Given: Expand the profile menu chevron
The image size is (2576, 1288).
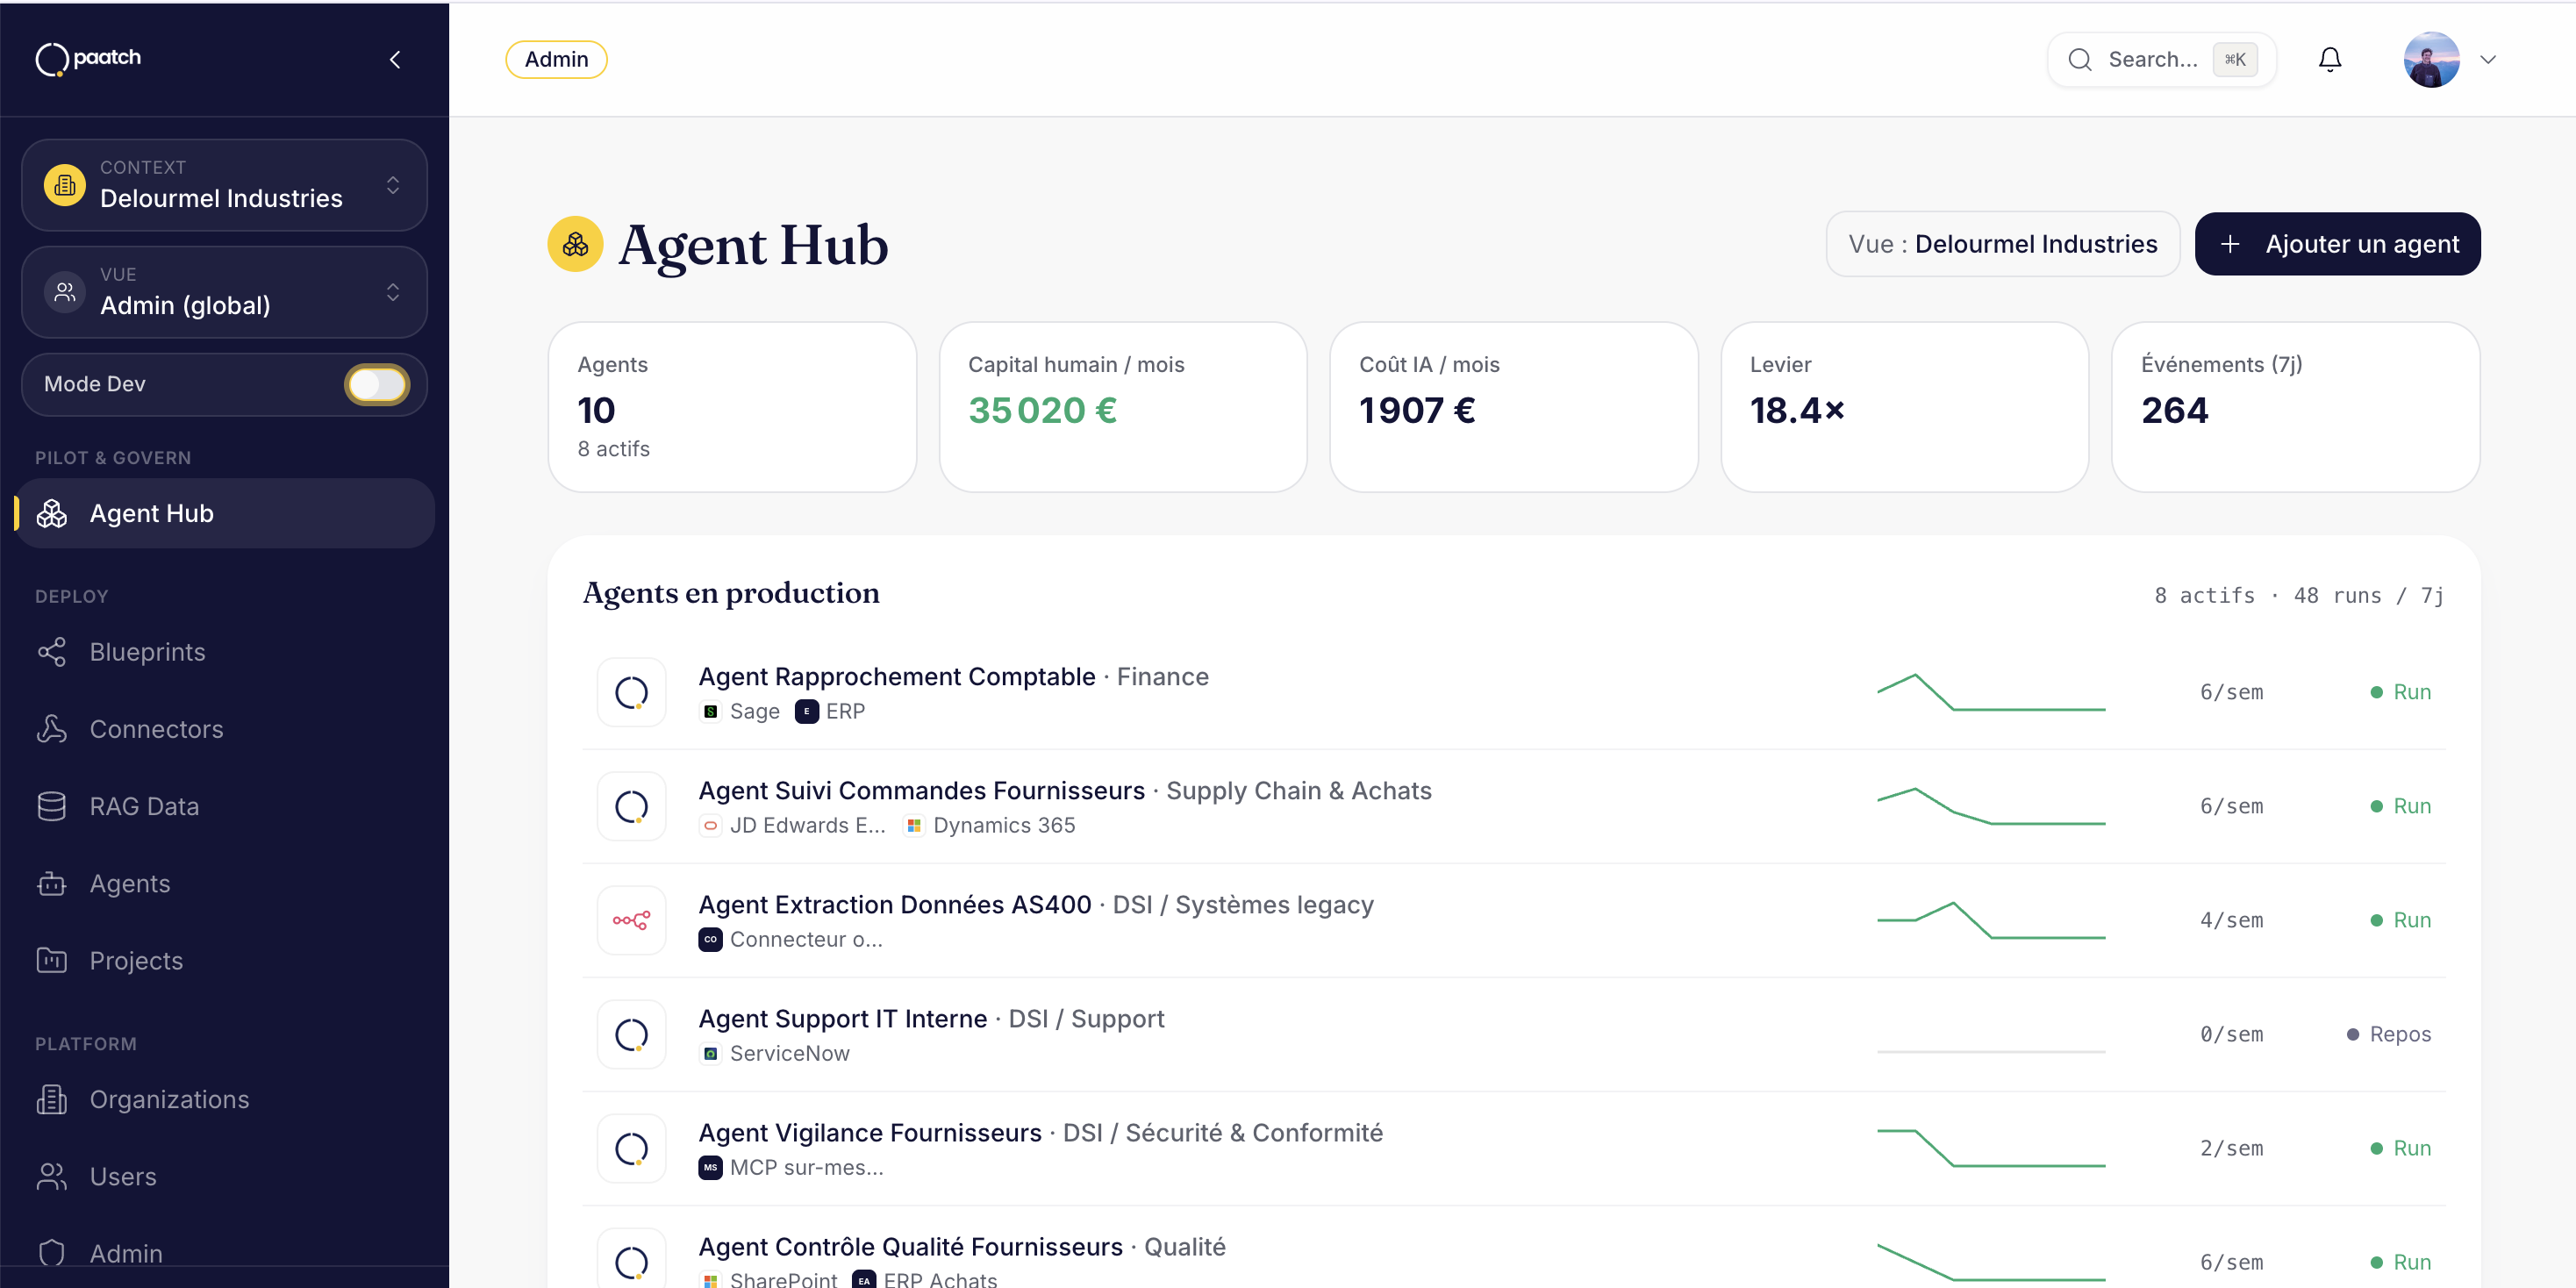Looking at the screenshot, I should [2488, 60].
